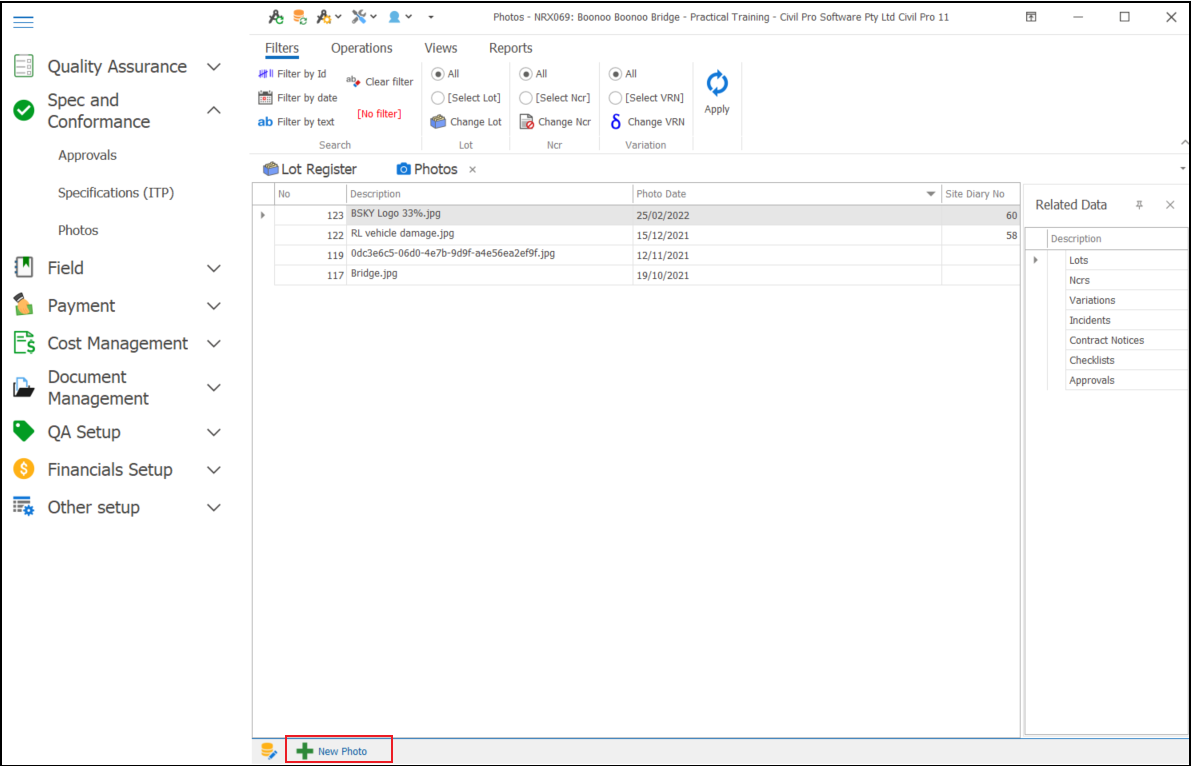Open the Operations ribbon tab

pos(361,48)
